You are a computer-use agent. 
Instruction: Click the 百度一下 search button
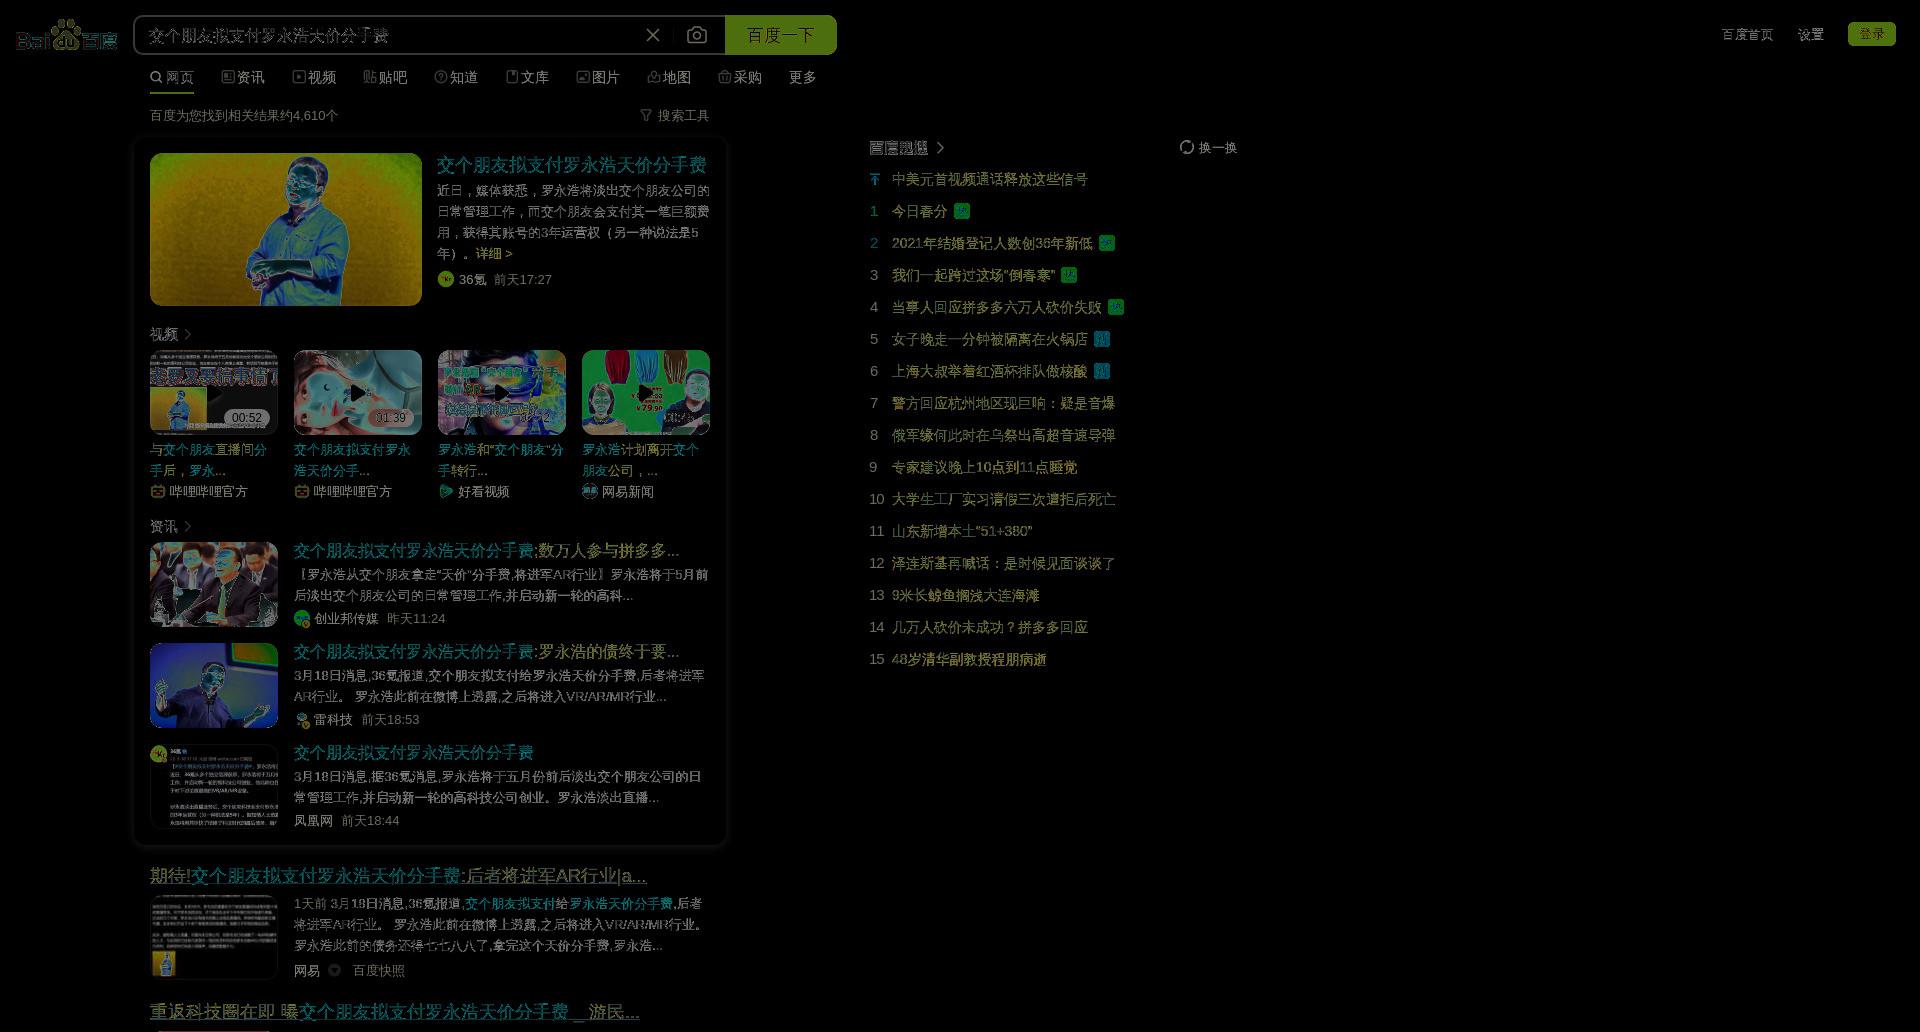pos(780,35)
